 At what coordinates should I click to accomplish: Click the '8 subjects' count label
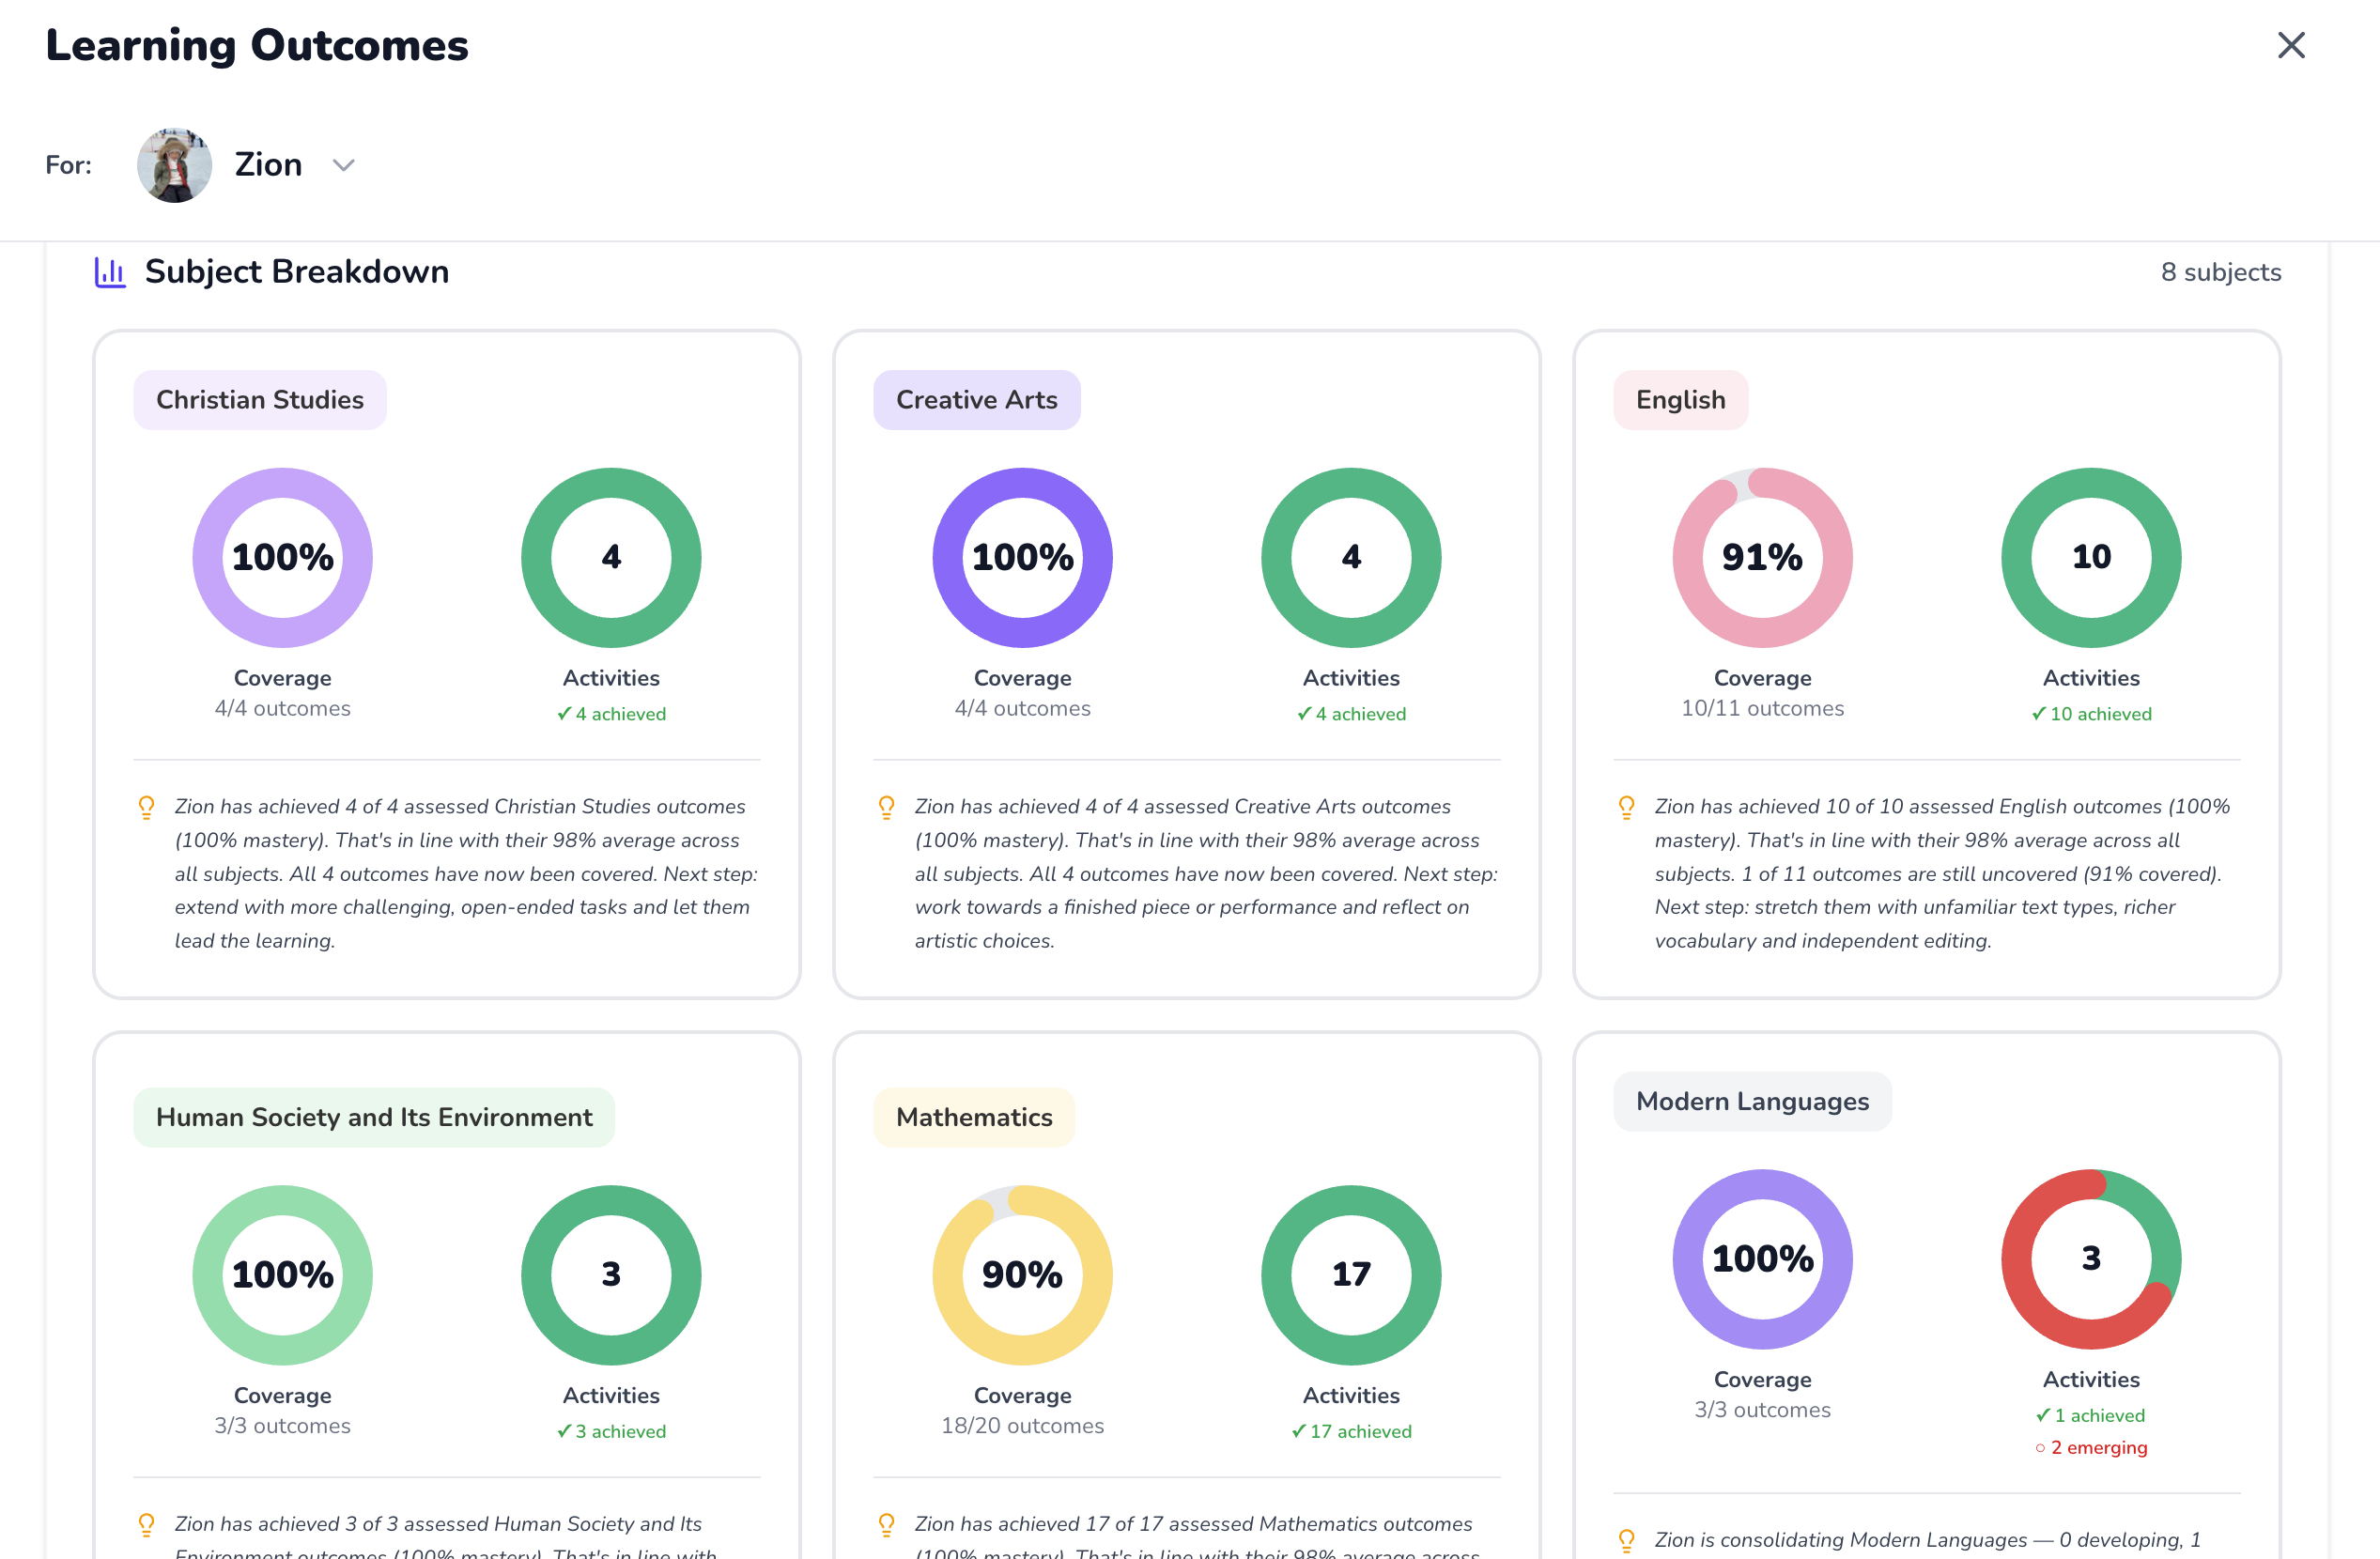2220,272
